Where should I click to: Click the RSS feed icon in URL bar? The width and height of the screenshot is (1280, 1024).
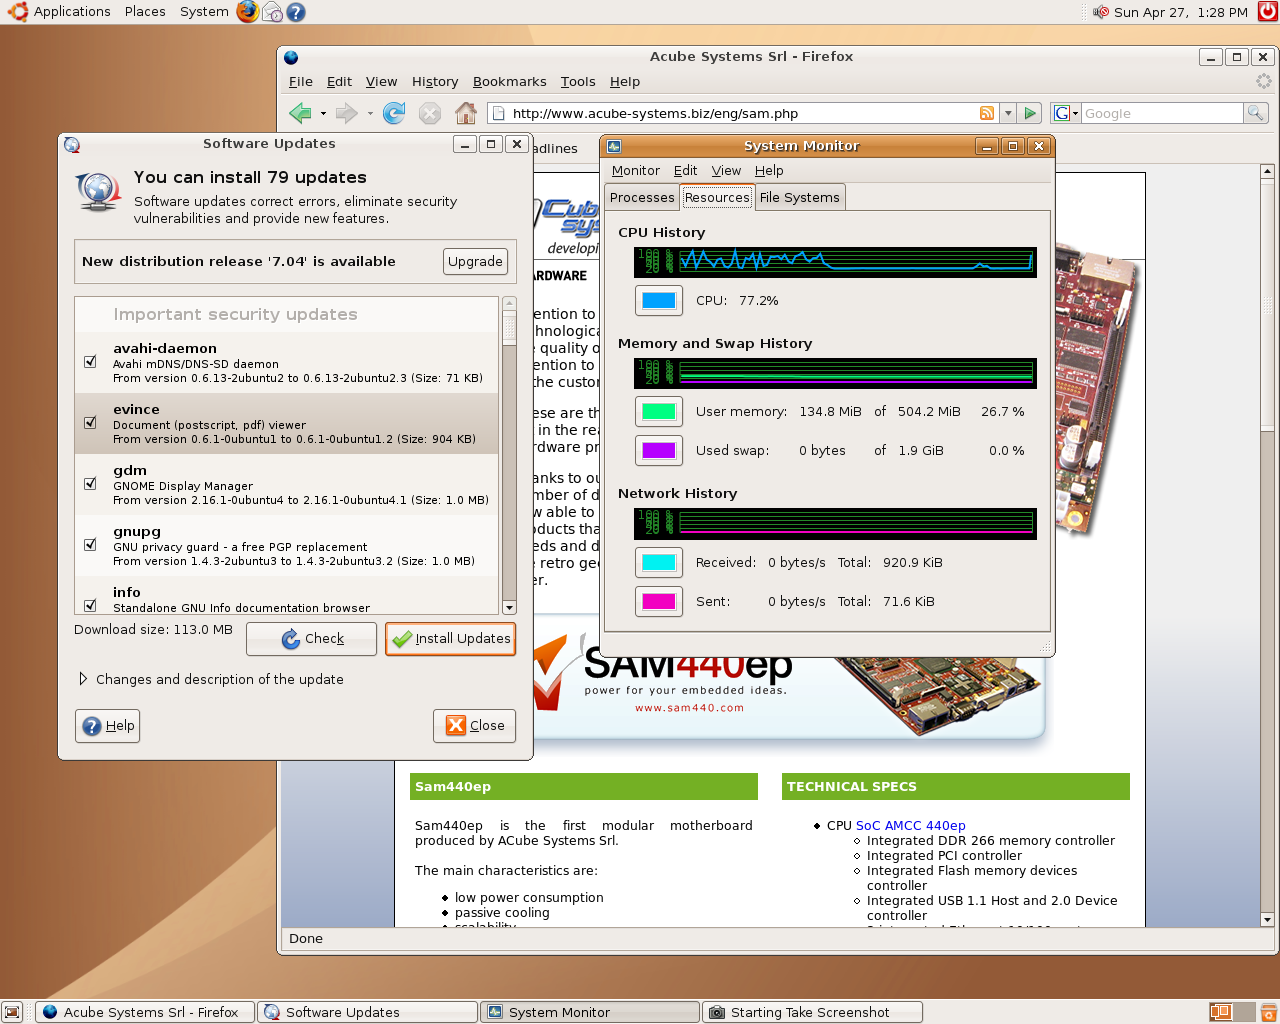pos(987,113)
